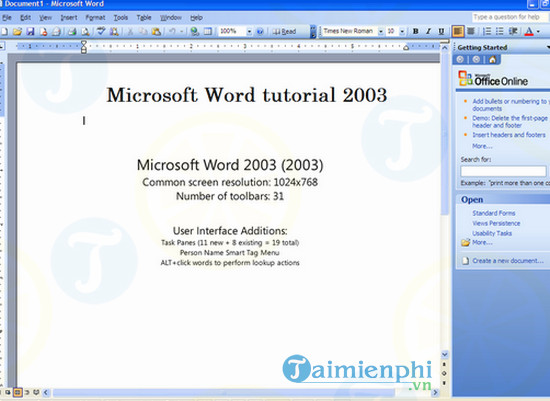The width and height of the screenshot is (550, 401).
Task: Undo the last action
Action: [172, 32]
